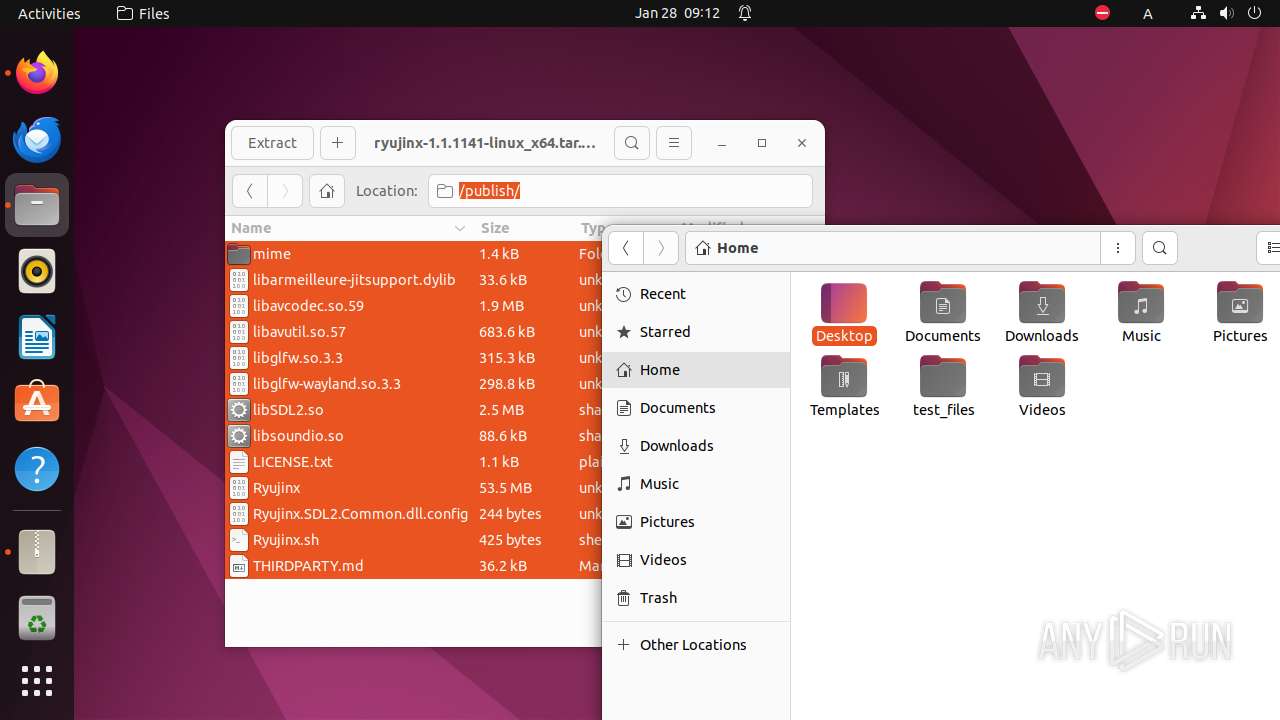This screenshot has height=720, width=1280.
Task: Select Home in Files sidebar
Action: (x=696, y=370)
